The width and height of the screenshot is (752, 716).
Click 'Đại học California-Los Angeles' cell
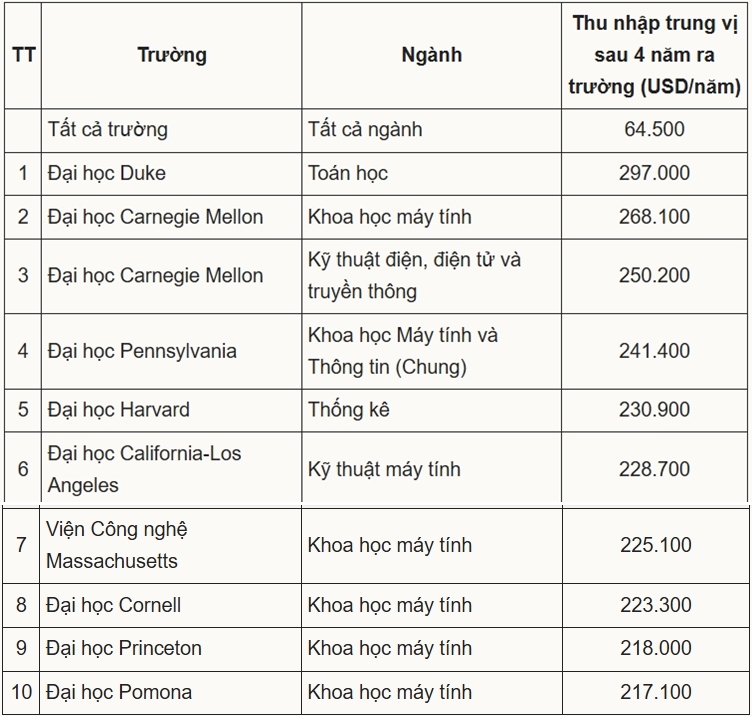(172, 467)
